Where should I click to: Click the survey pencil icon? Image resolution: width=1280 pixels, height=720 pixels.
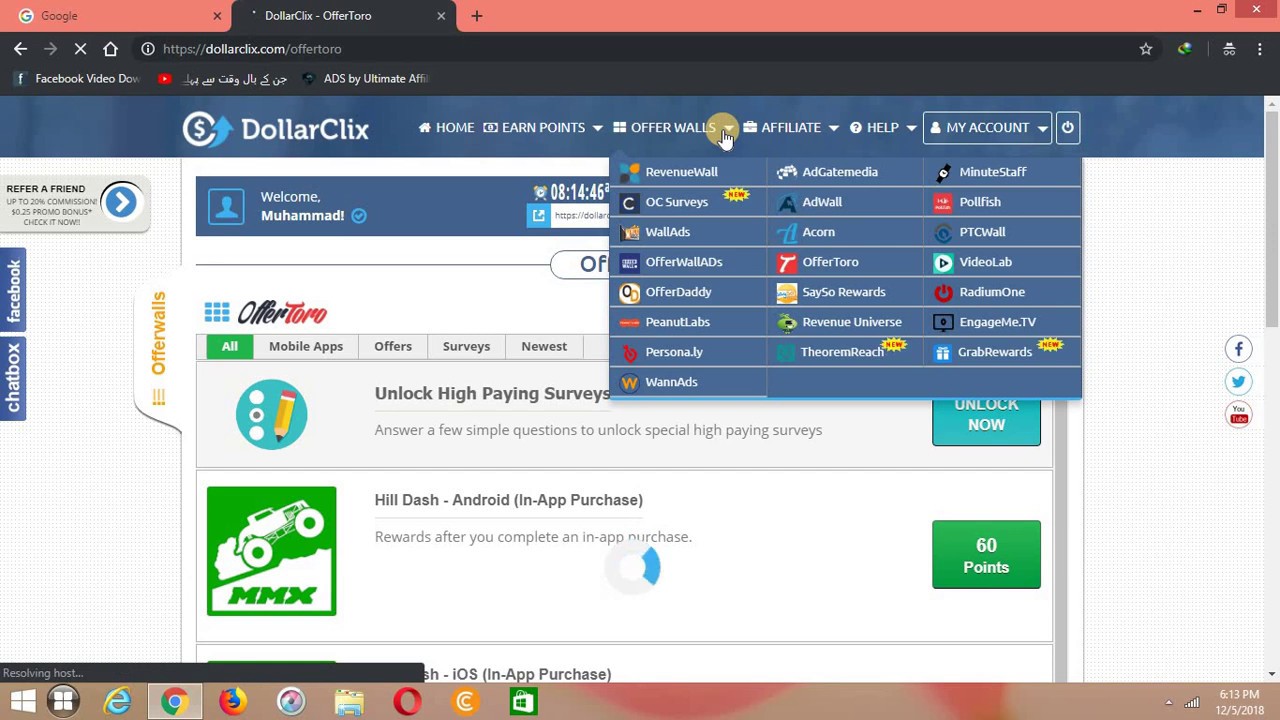[272, 414]
